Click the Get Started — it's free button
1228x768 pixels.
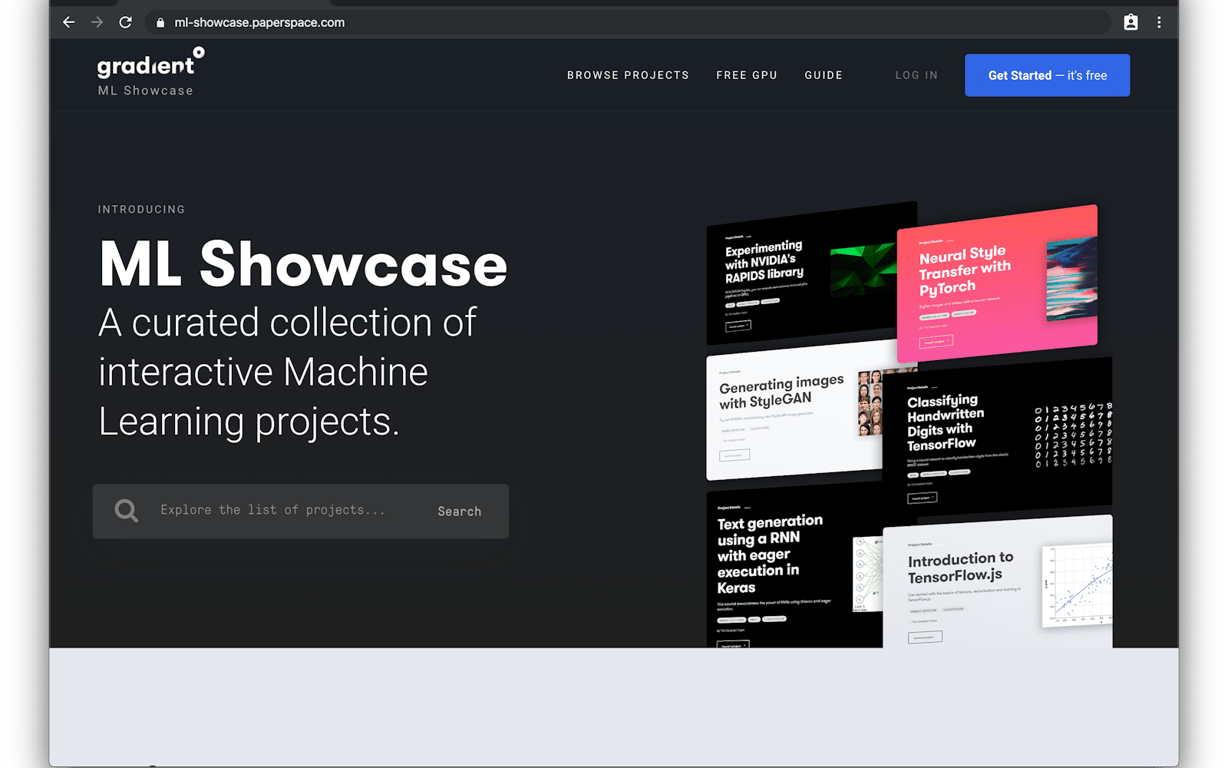click(1047, 75)
